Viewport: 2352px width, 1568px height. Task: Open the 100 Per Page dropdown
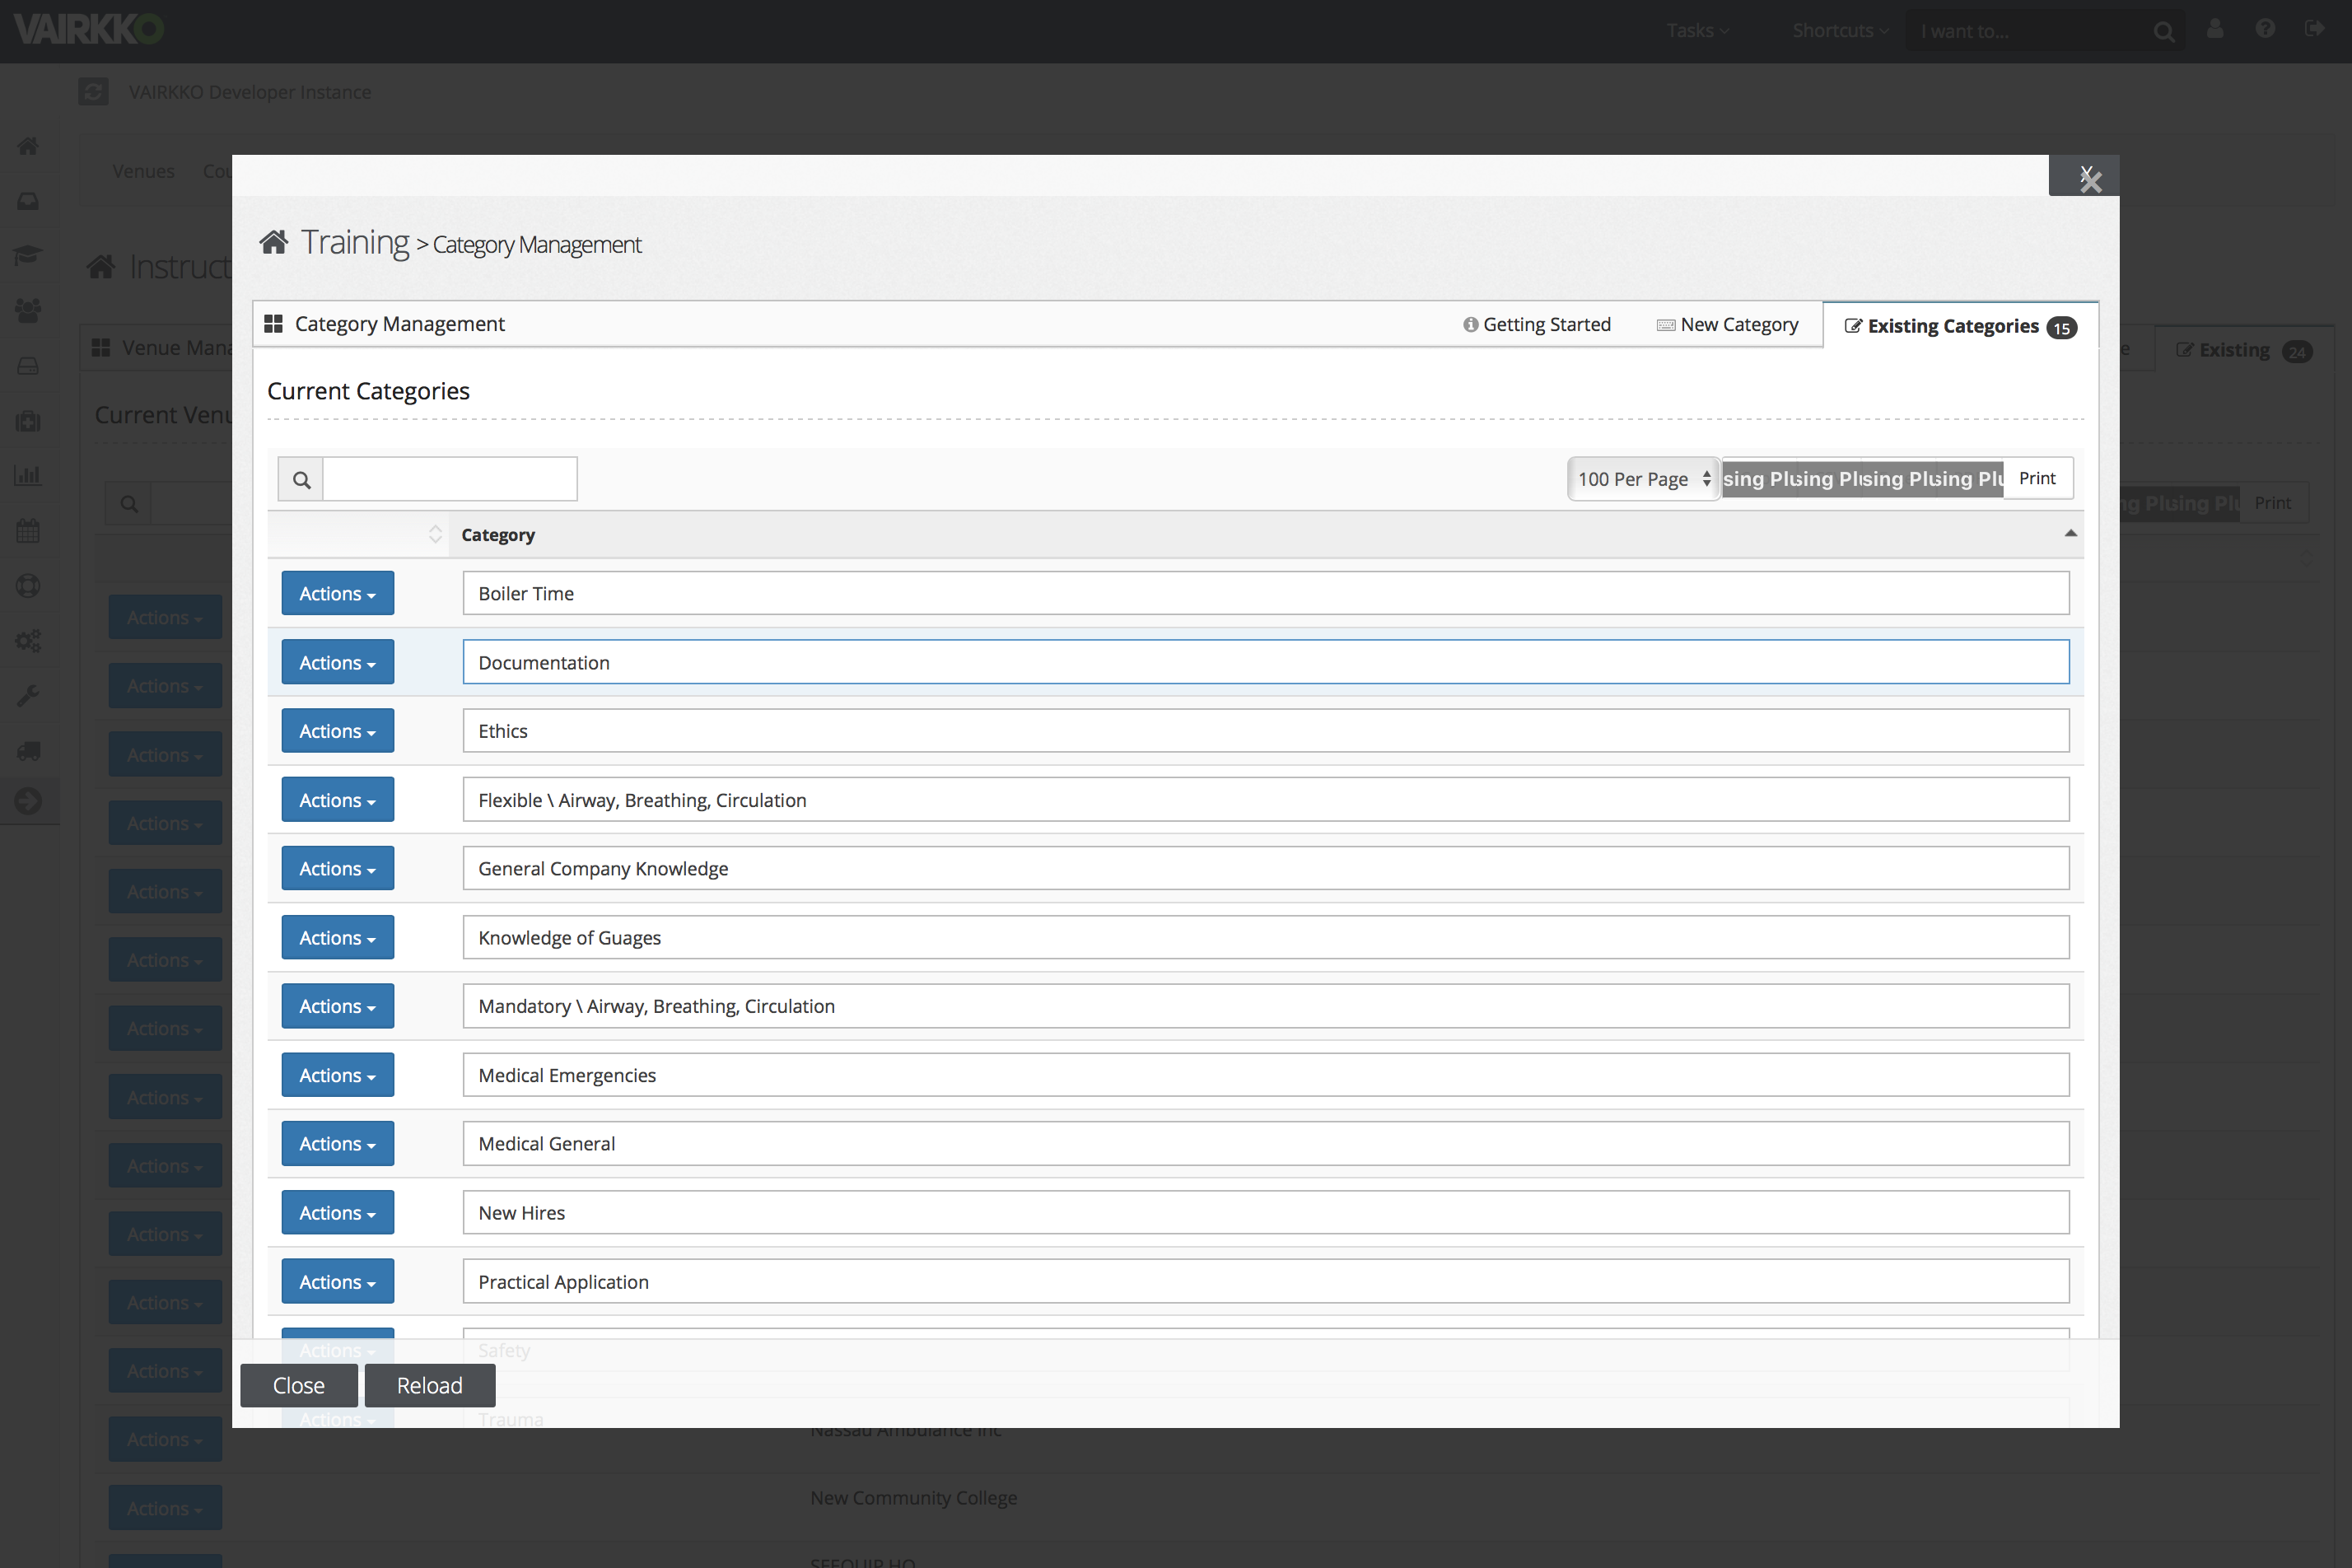(x=1643, y=479)
